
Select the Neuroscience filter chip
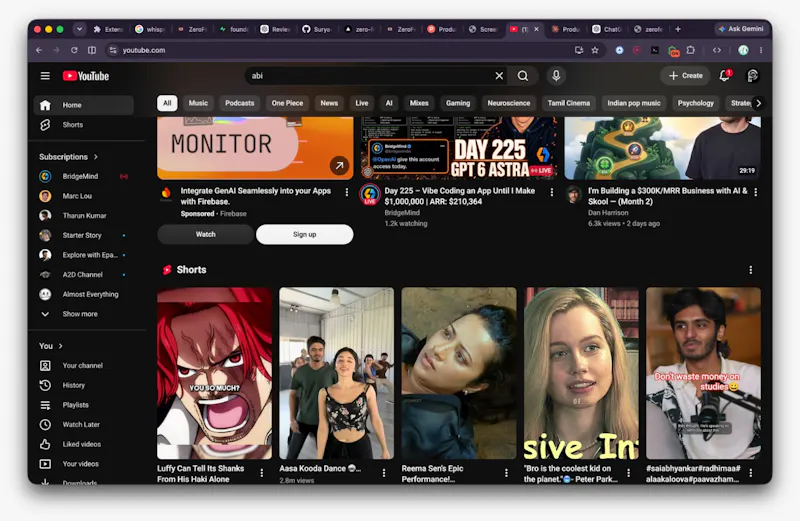coord(509,103)
